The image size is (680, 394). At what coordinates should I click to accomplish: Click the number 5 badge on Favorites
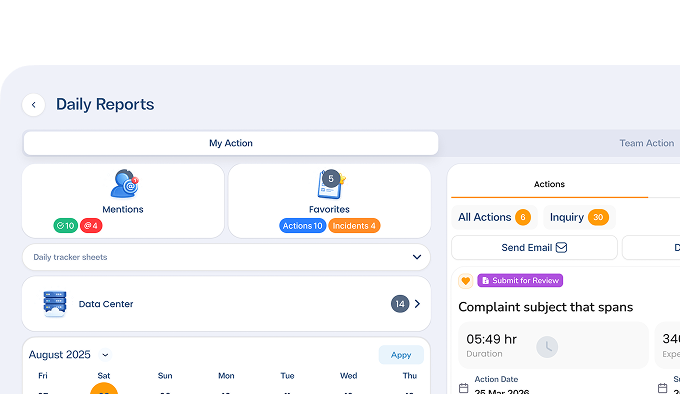coord(331,179)
